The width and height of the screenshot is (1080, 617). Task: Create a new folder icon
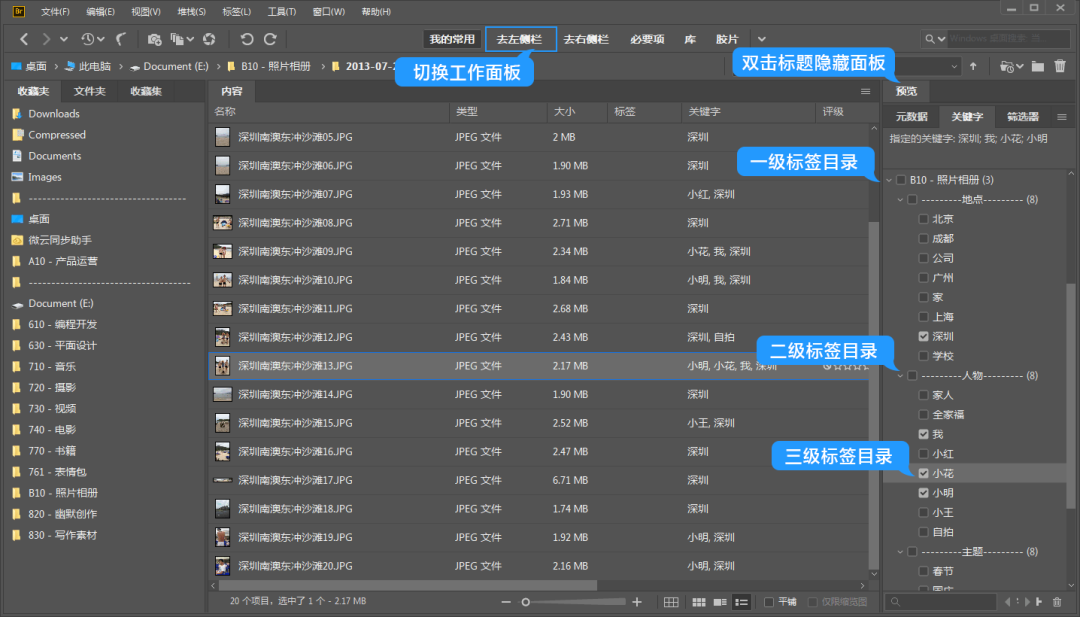[x=1038, y=66]
